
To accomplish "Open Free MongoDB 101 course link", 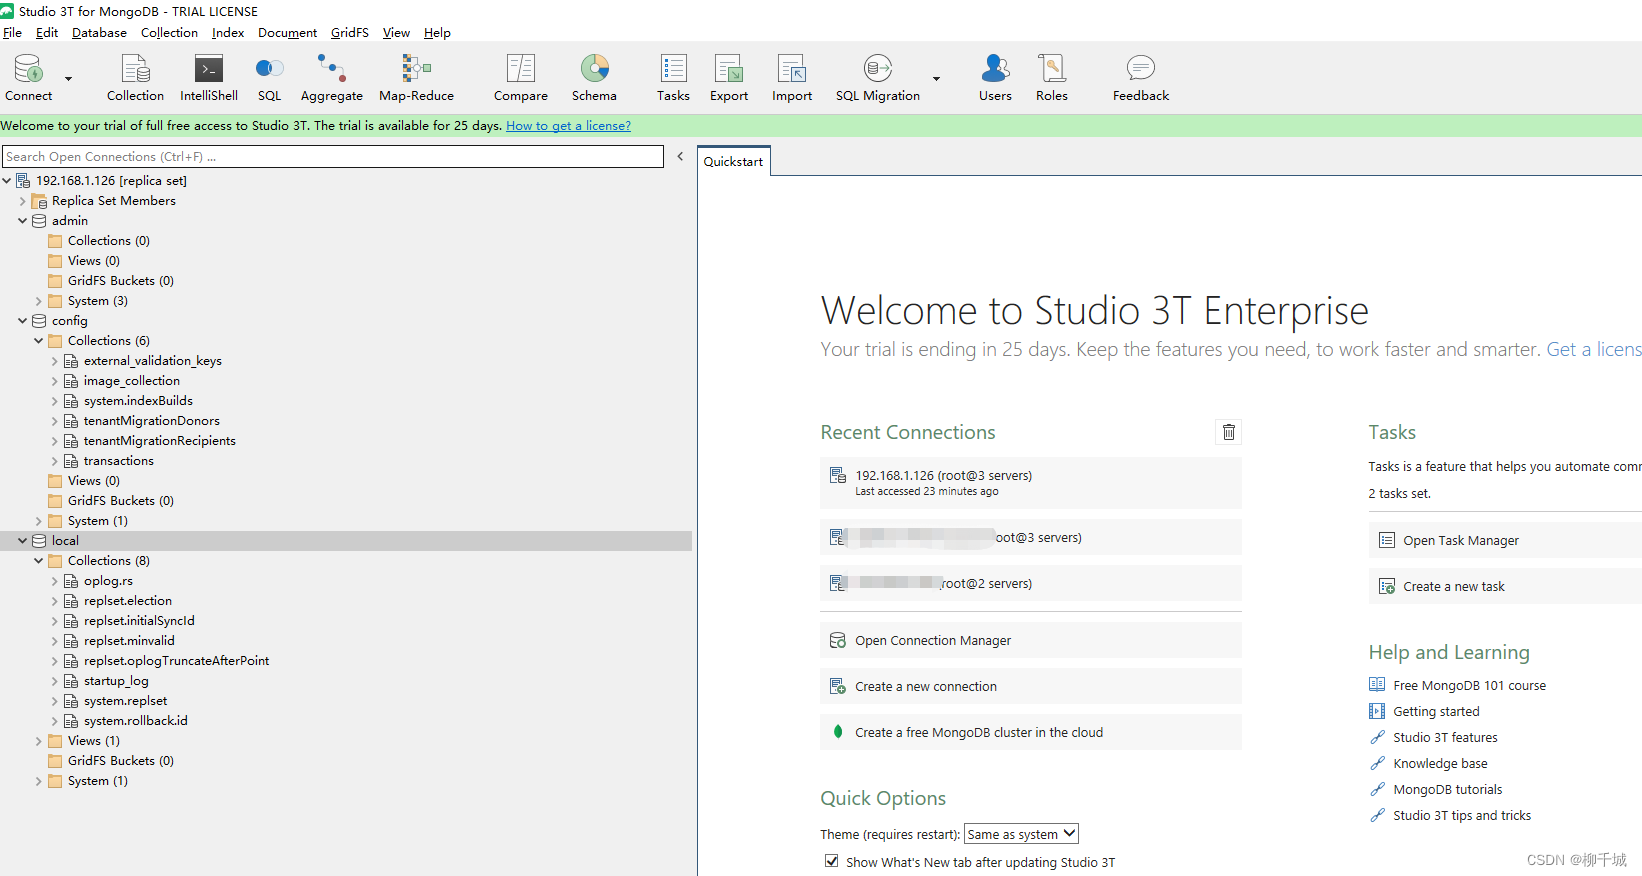I will pos(1469,686).
